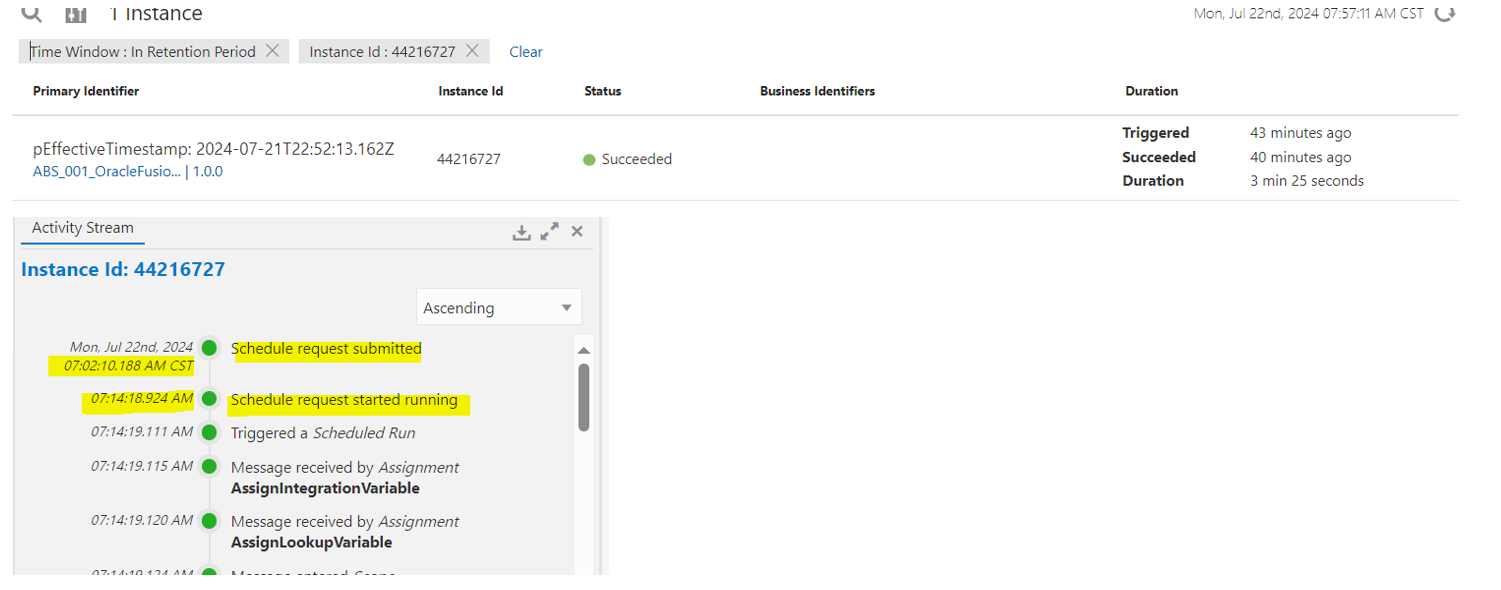Click Clear to remove all filters
Viewport: 1501px width, 590px height.
click(525, 51)
